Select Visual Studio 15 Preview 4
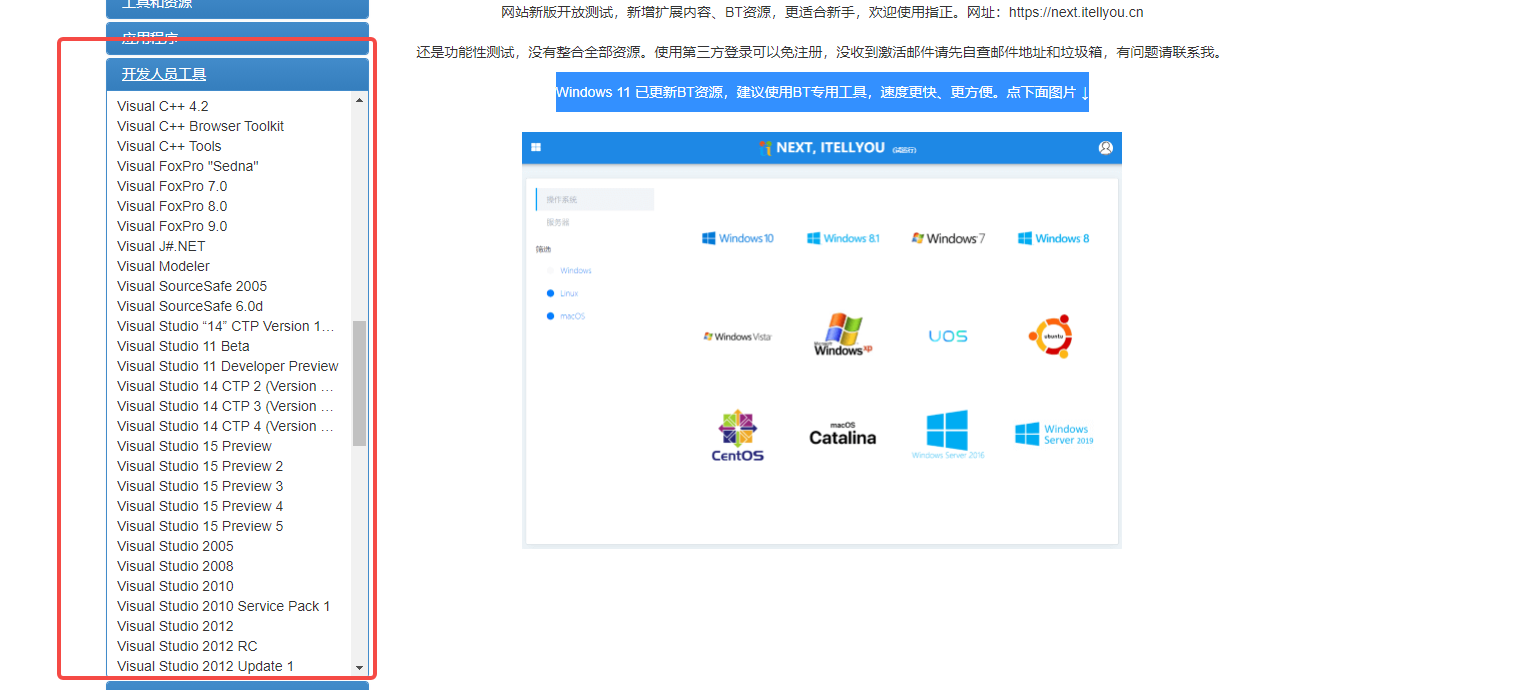This screenshot has height=690, width=1516. pos(200,506)
